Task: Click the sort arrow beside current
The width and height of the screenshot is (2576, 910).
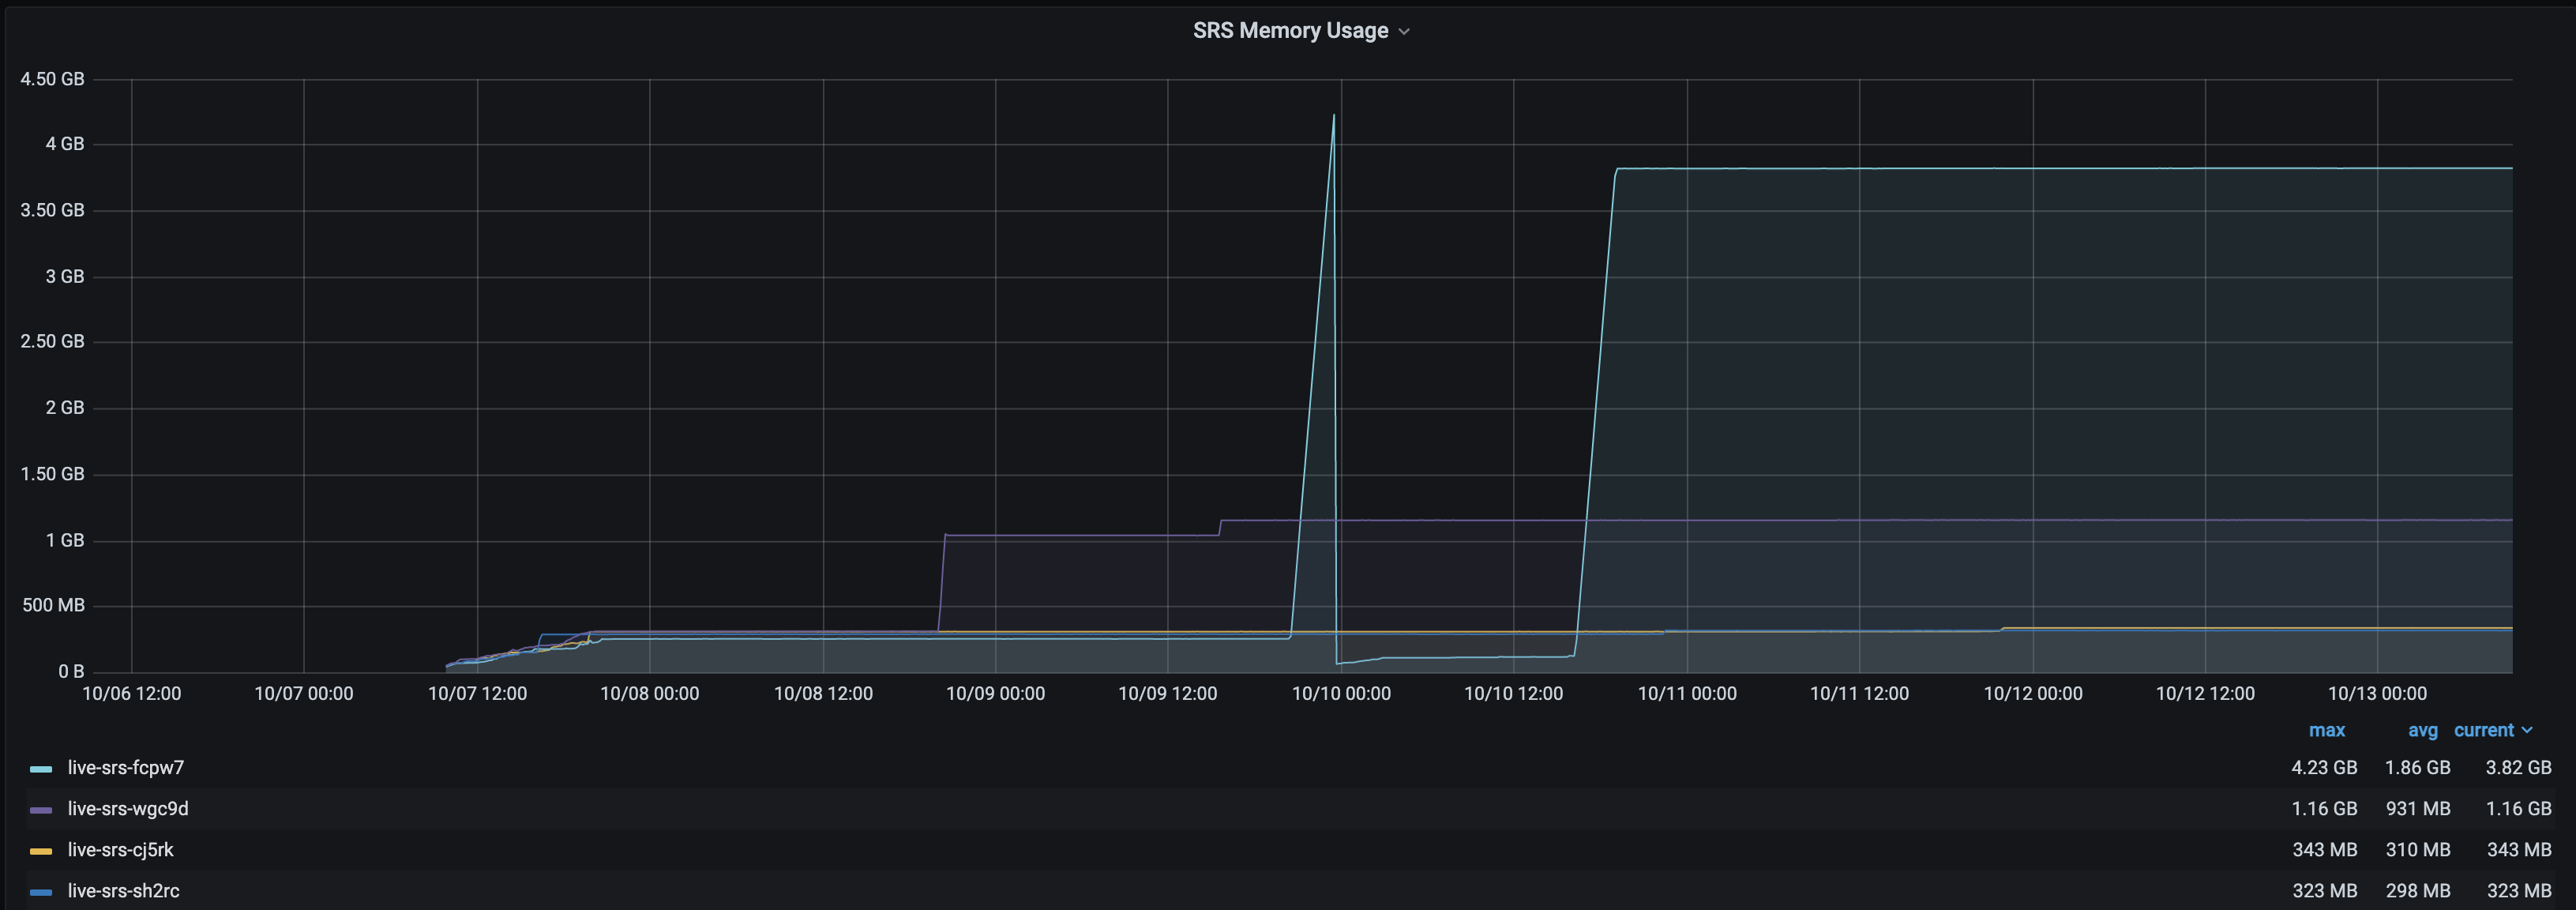Action: click(2528, 731)
